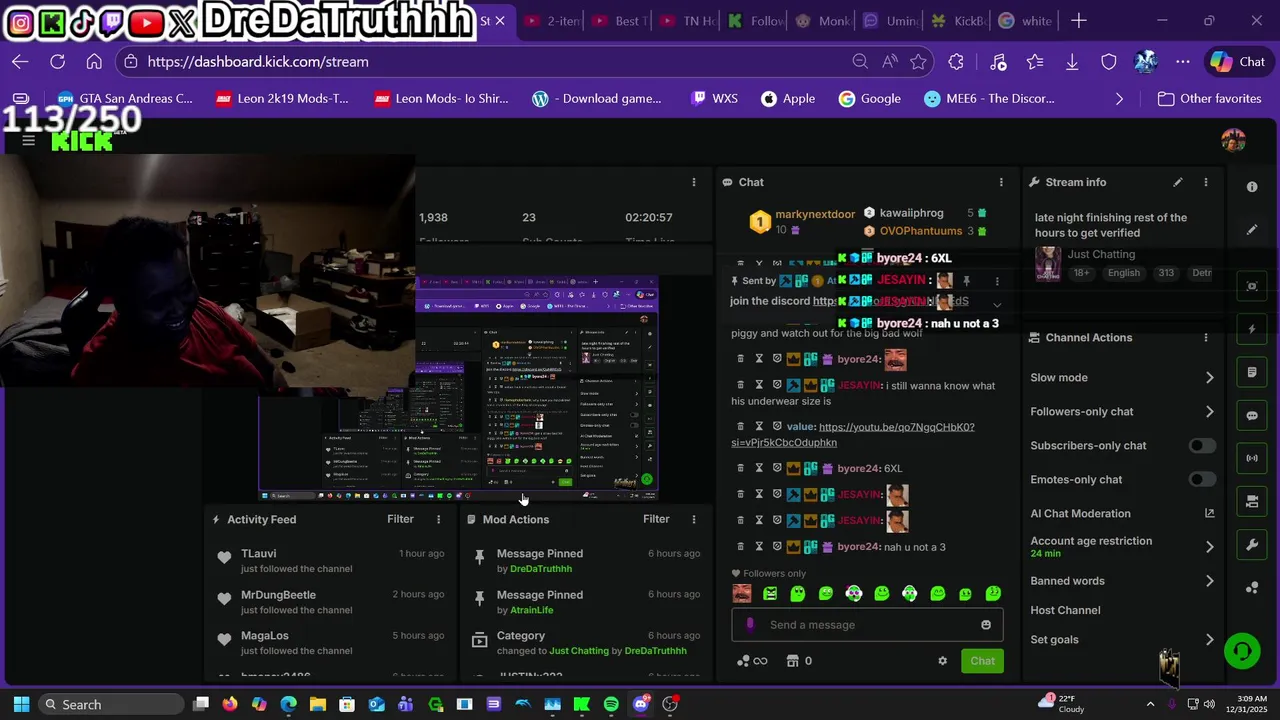Open stream stats panel options menu

(x=694, y=182)
